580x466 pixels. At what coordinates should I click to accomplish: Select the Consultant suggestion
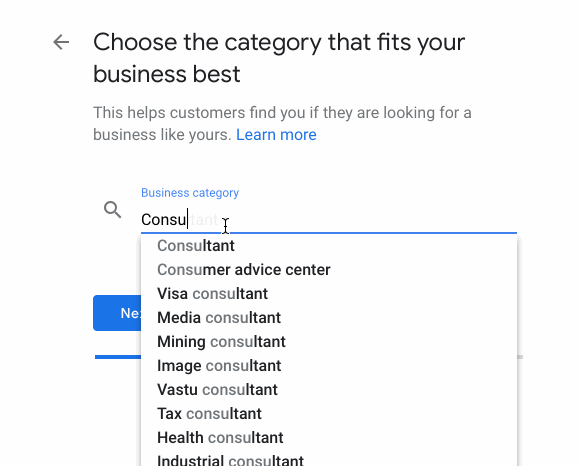point(329,246)
